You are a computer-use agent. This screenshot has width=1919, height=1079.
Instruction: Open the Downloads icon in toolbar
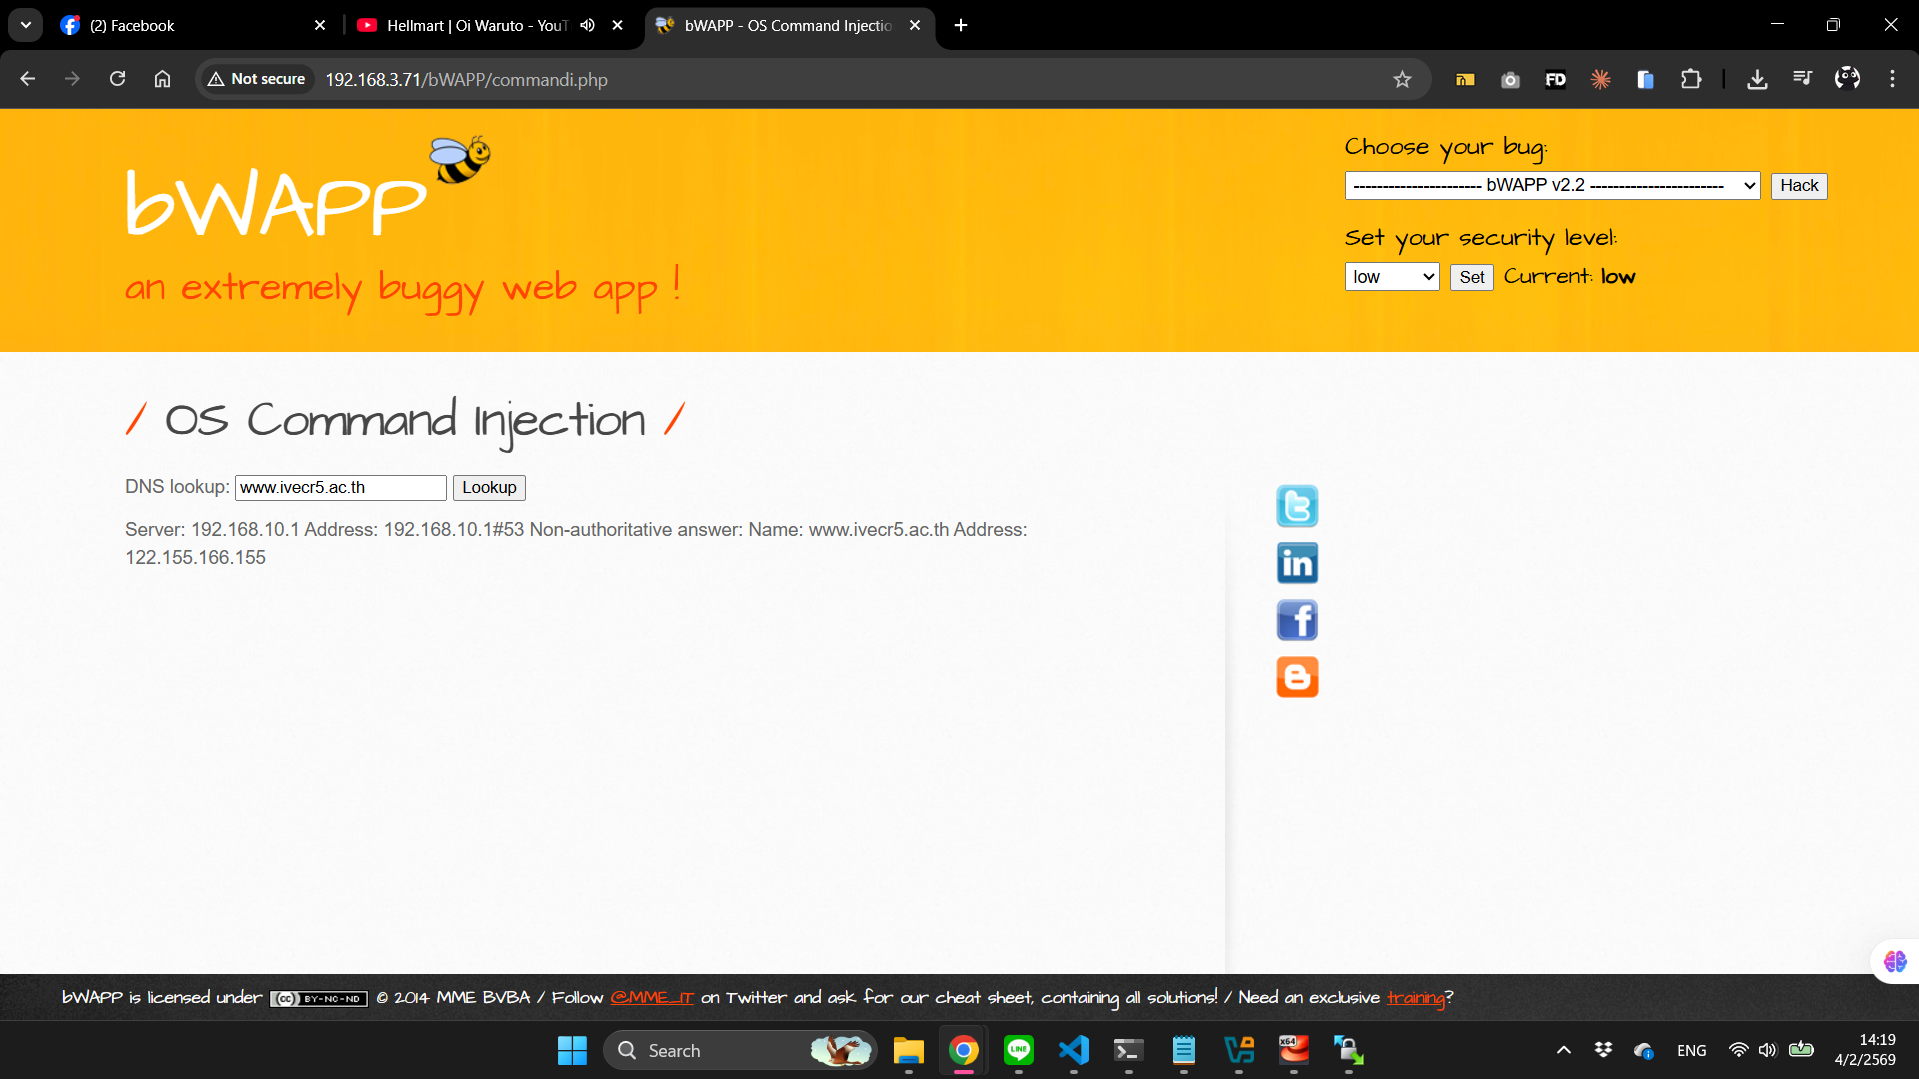1756,80
